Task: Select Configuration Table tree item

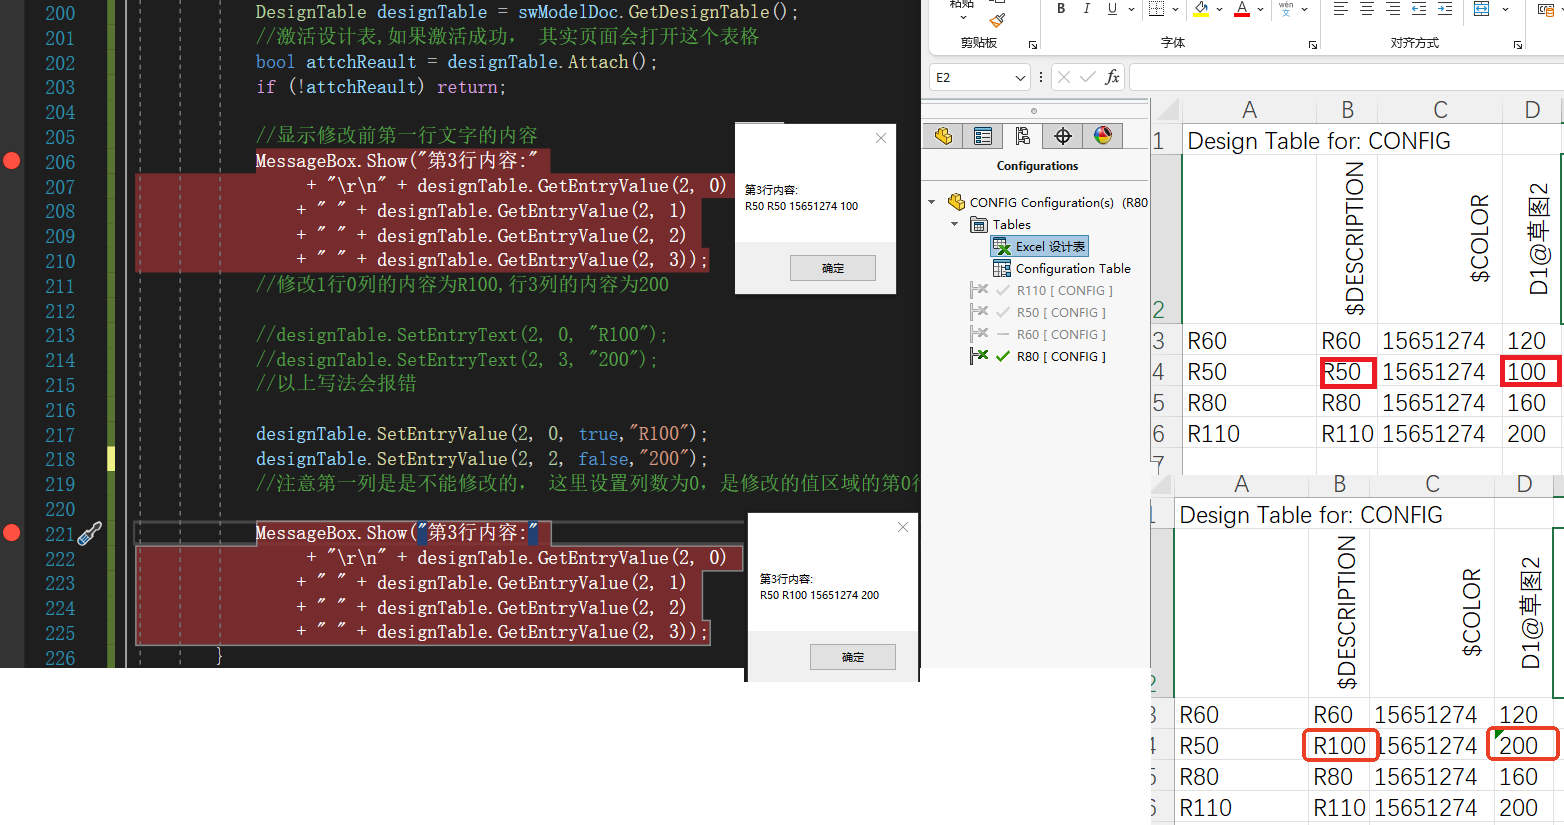Action: pyautogui.click(x=1062, y=268)
